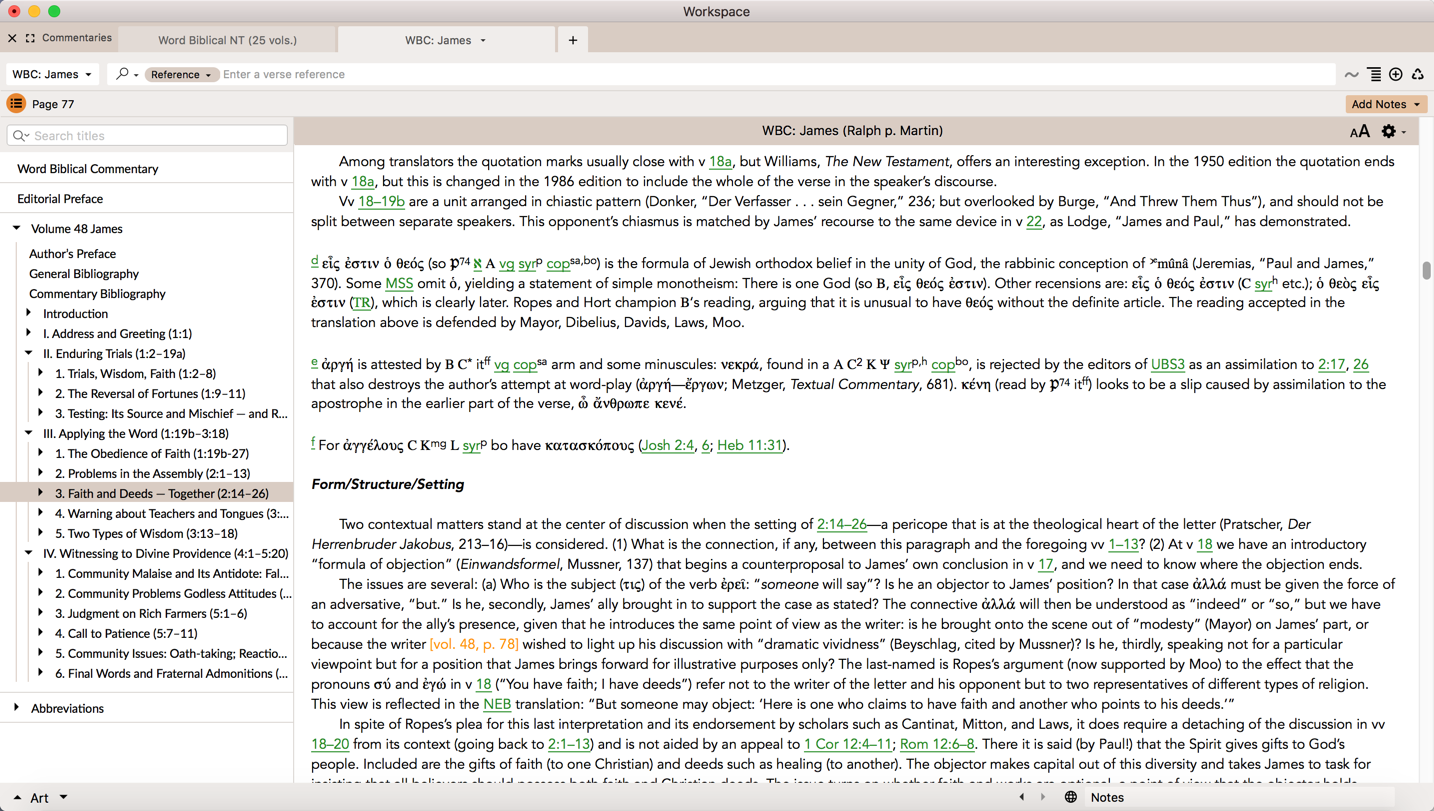1434x811 pixels.
Task: Click the globe icon beside Notes
Action: coord(1071,797)
